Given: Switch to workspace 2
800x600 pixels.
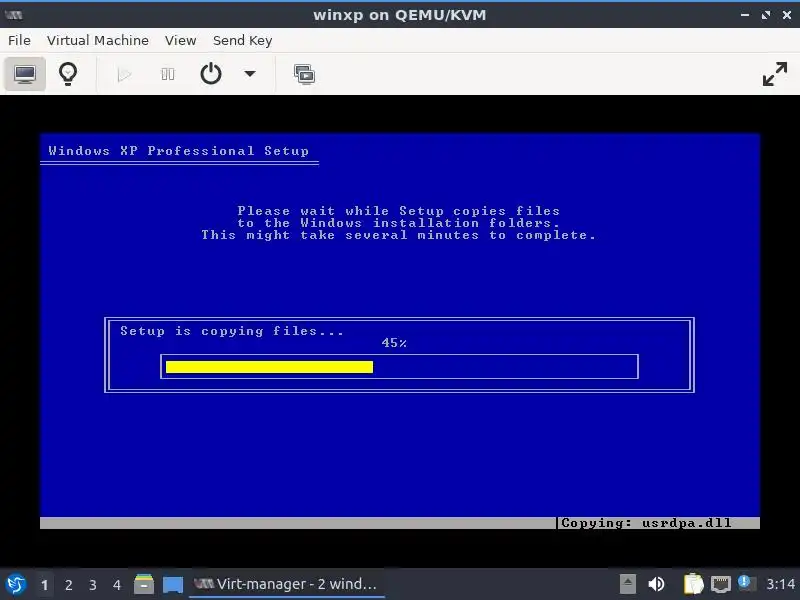Looking at the screenshot, I should click(x=68, y=585).
